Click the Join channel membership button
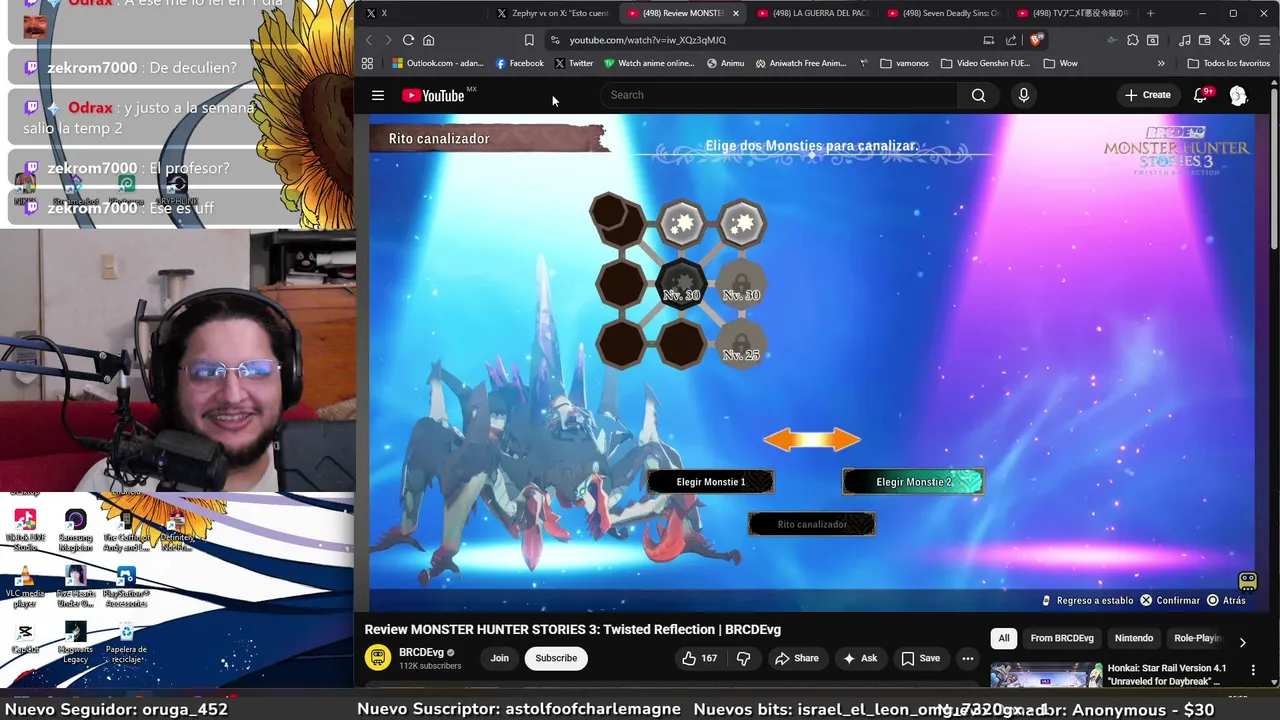This screenshot has width=1280, height=720. (499, 658)
